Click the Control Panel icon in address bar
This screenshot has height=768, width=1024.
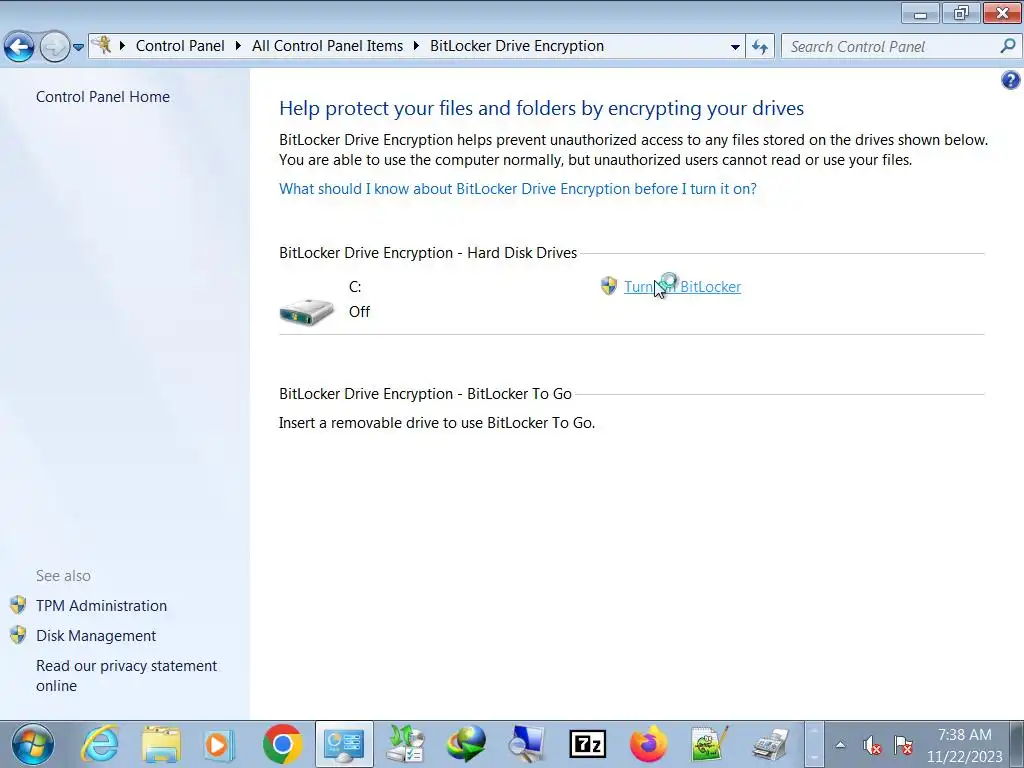coord(102,46)
